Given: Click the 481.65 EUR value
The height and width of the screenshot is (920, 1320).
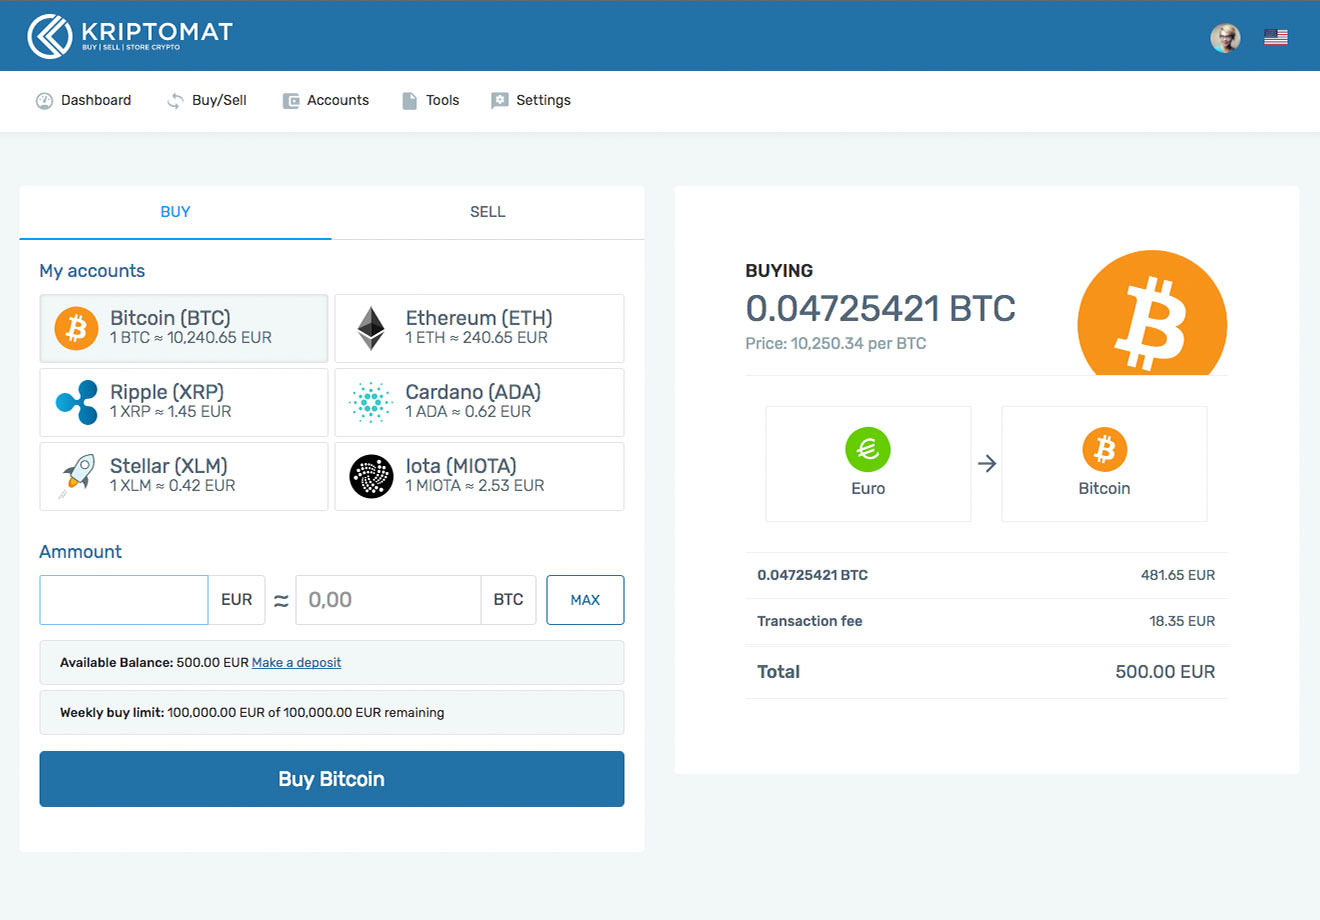Looking at the screenshot, I should [x=1178, y=576].
